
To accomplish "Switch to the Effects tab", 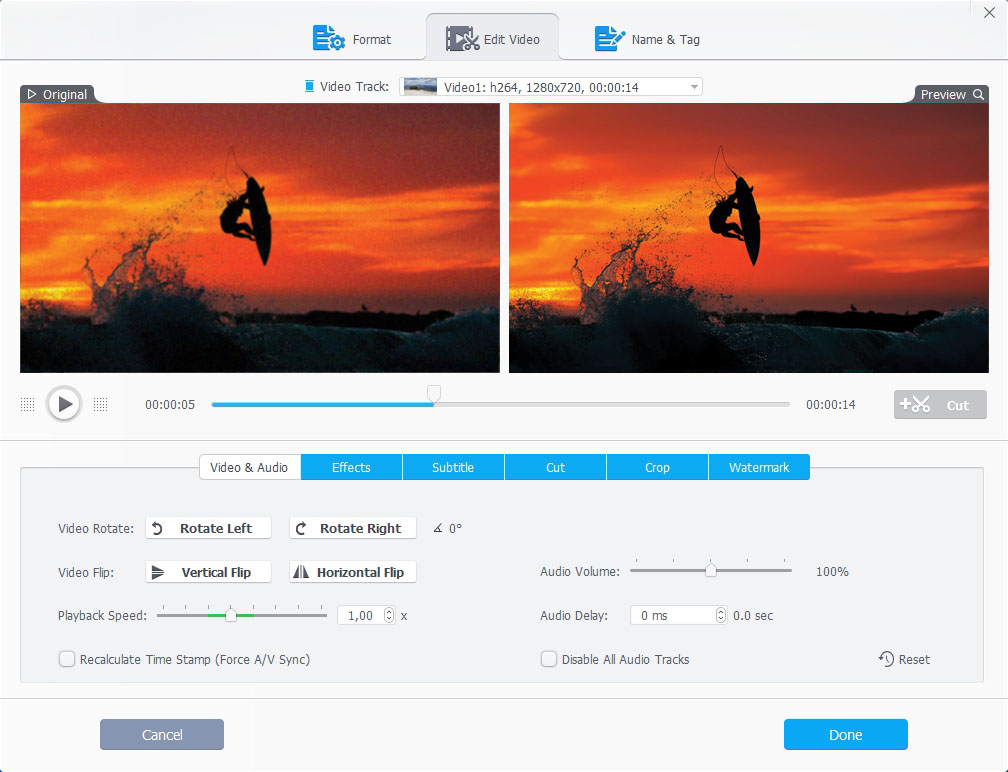I will [x=351, y=467].
